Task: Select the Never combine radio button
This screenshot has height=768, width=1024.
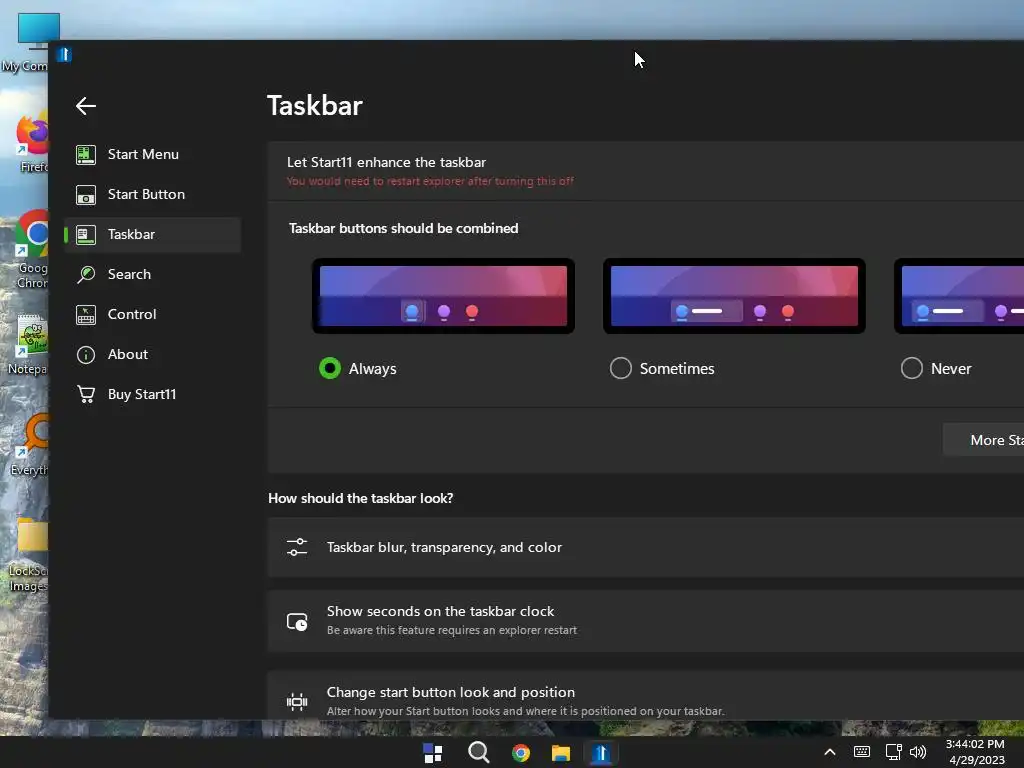Action: point(912,368)
